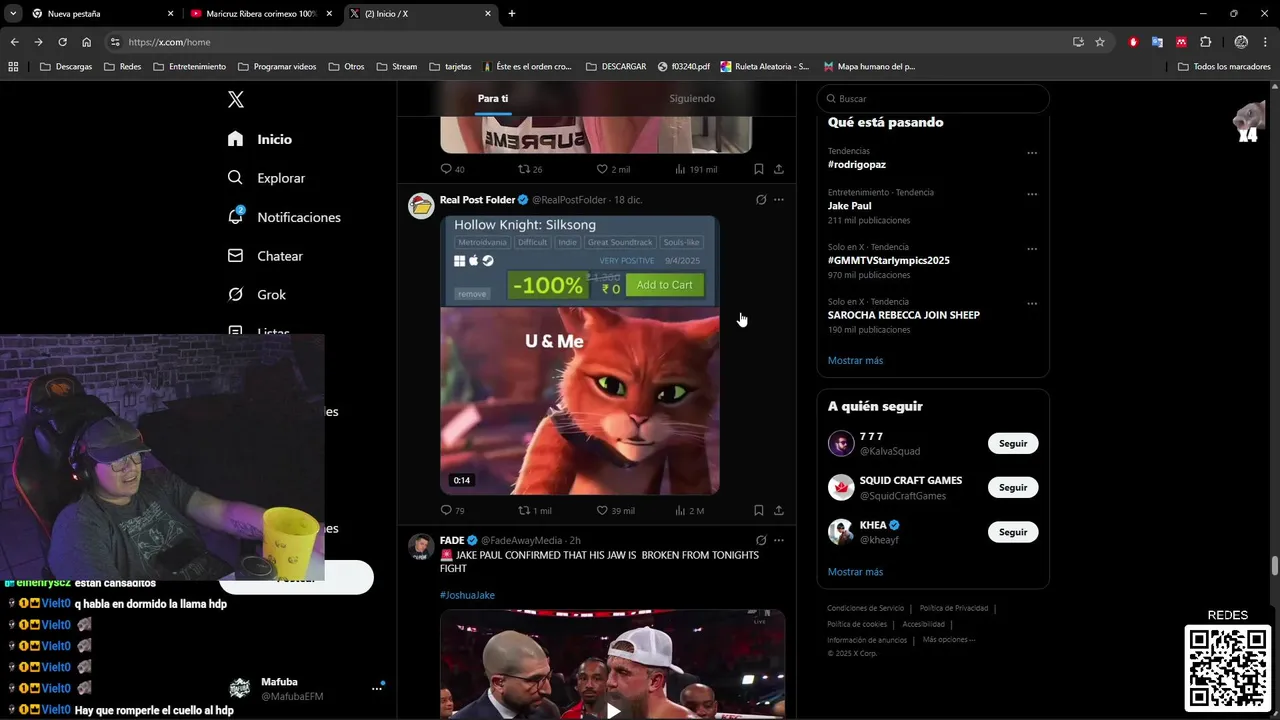Image resolution: width=1280 pixels, height=720 pixels.
Task: Open a new browser tab
Action: 512,14
